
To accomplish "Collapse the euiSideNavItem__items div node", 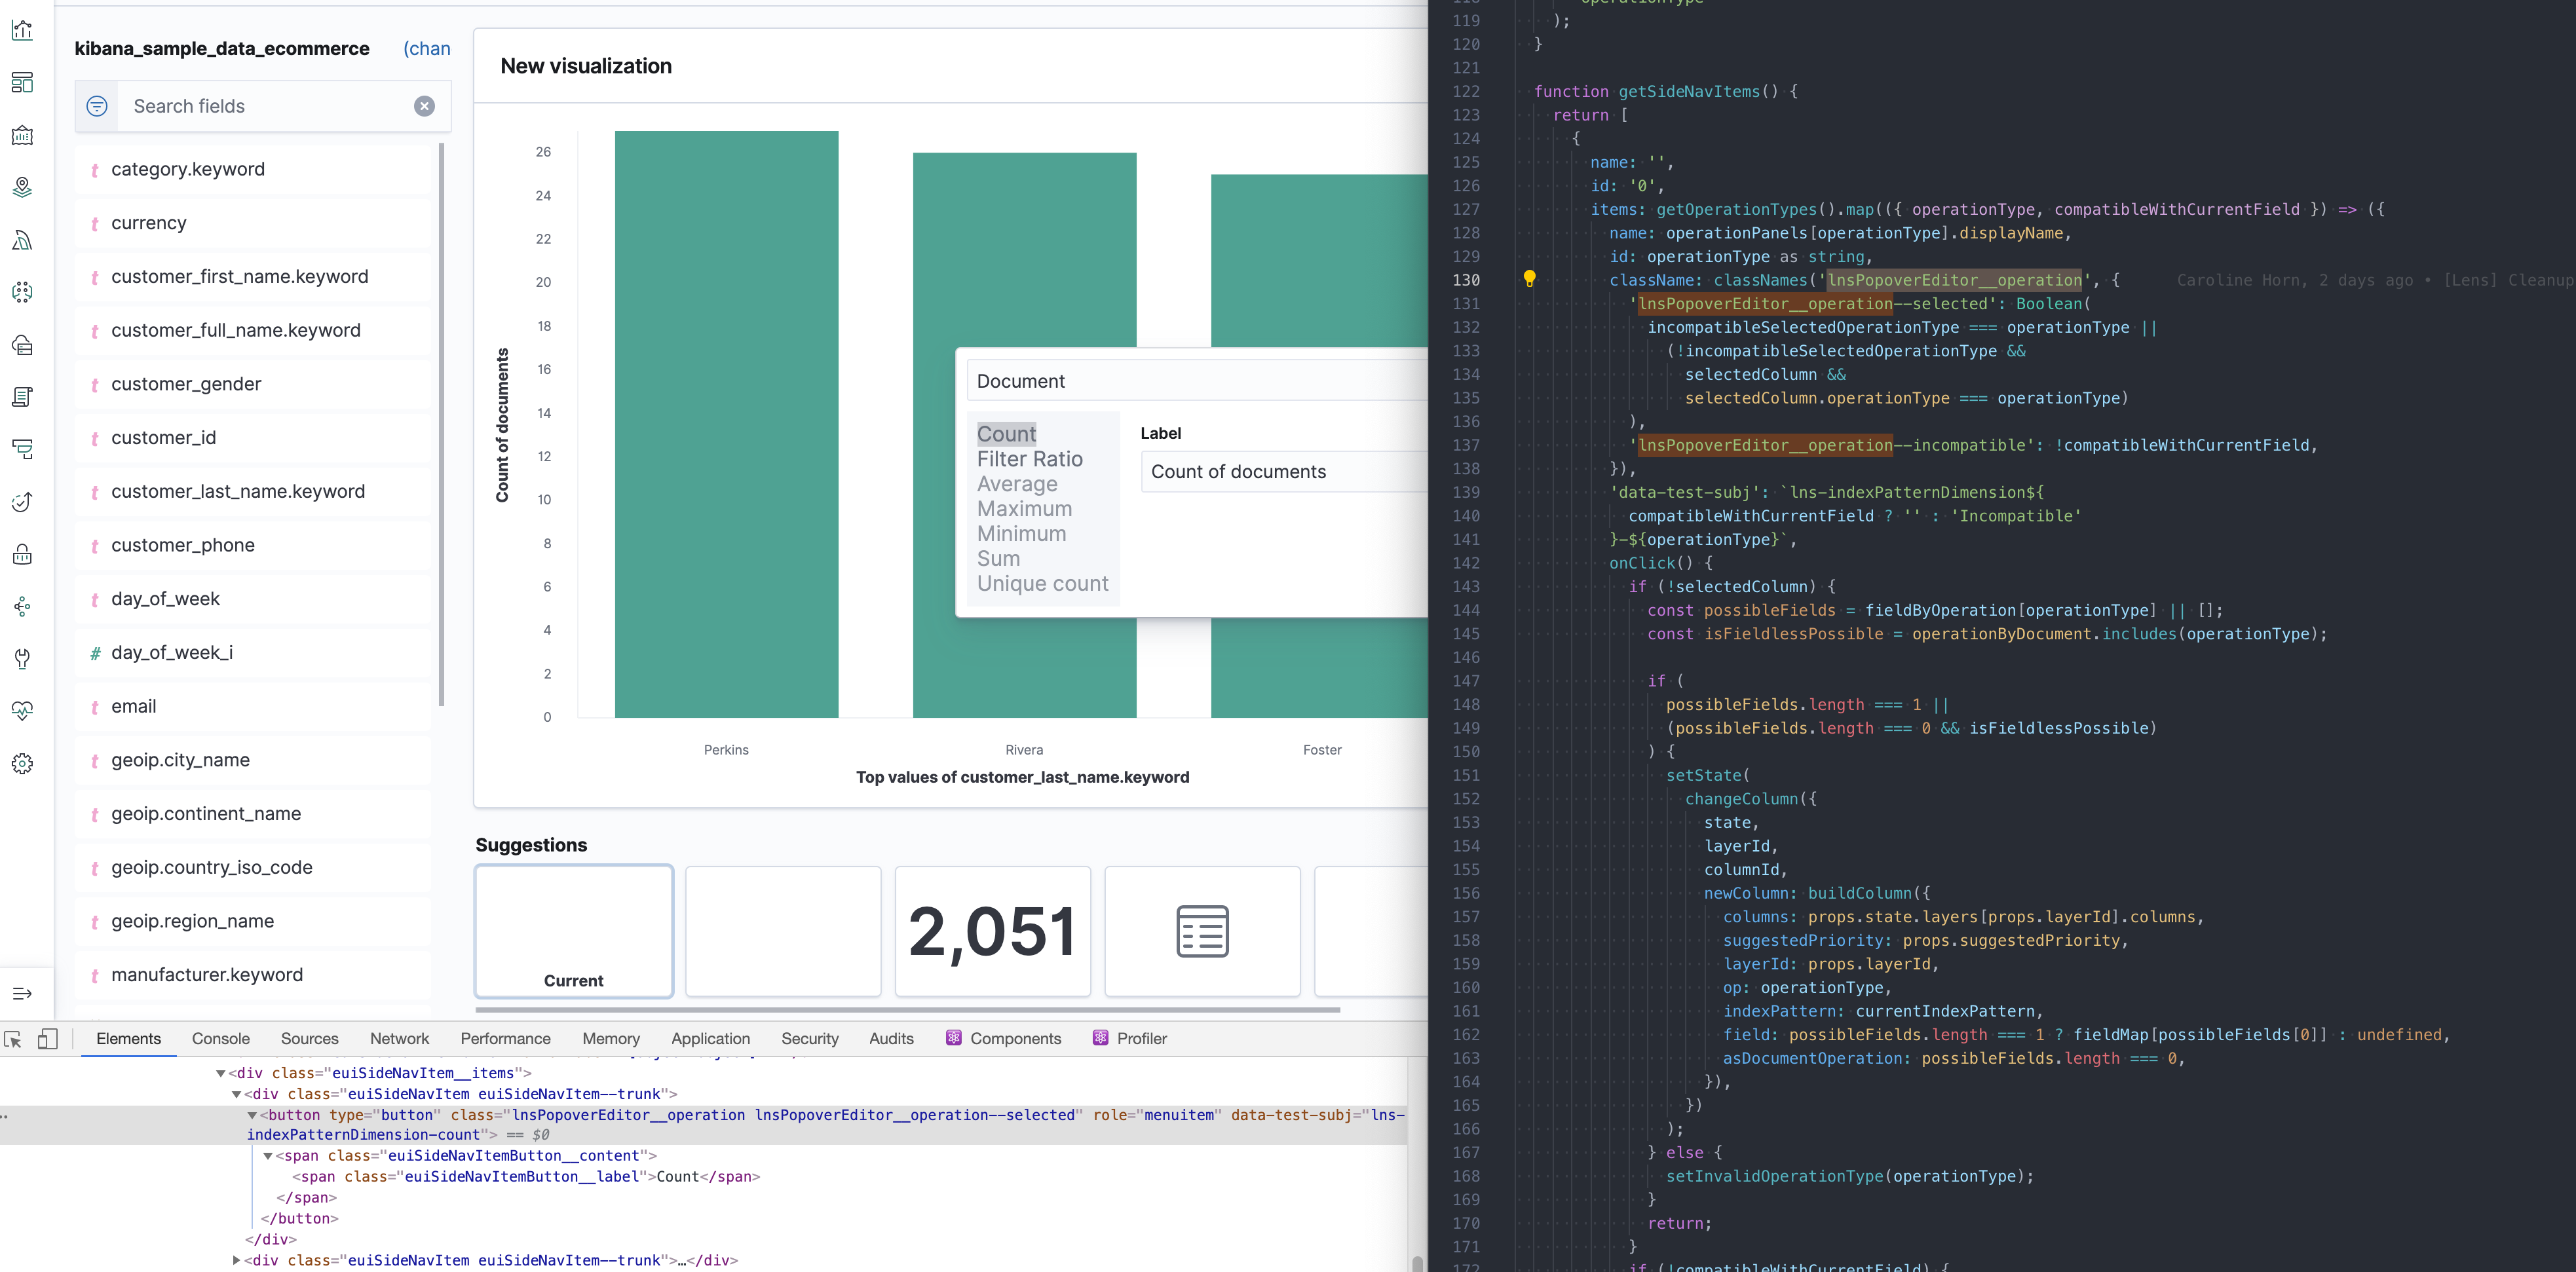I will tap(221, 1073).
